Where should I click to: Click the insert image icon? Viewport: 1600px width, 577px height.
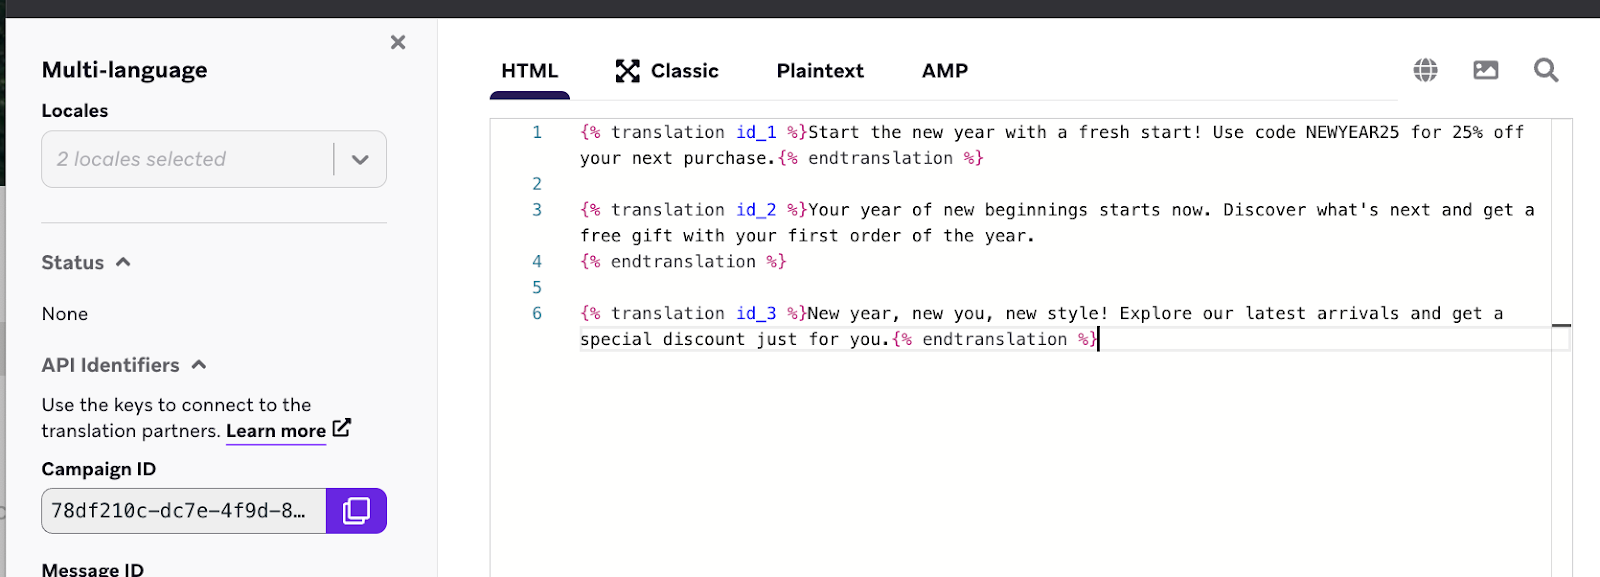pyautogui.click(x=1485, y=70)
